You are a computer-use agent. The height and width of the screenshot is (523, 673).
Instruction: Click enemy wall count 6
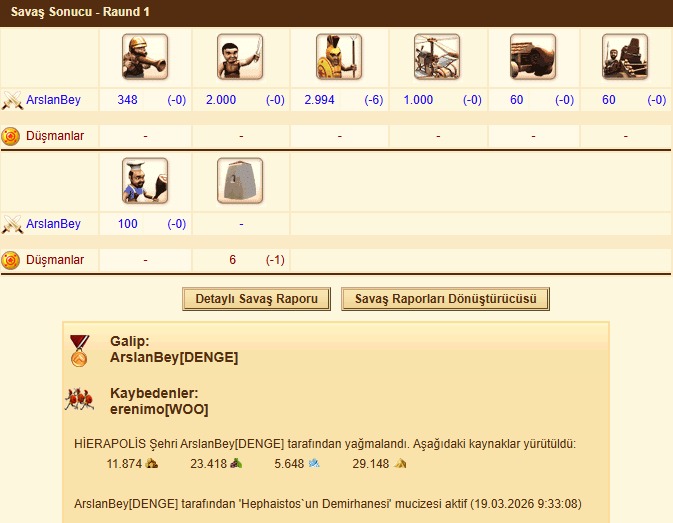(232, 260)
